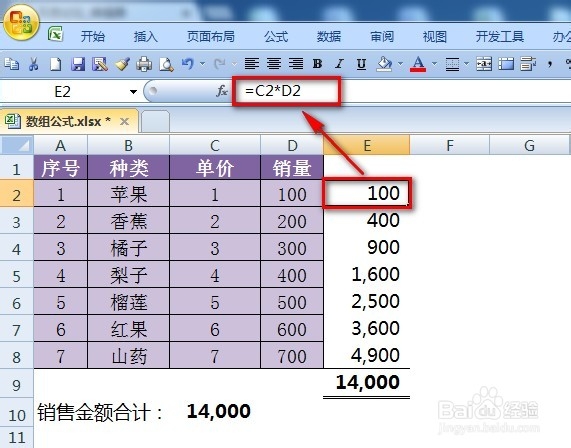
Task: Save the workbook using the floppy disk icon
Action: pos(78,64)
